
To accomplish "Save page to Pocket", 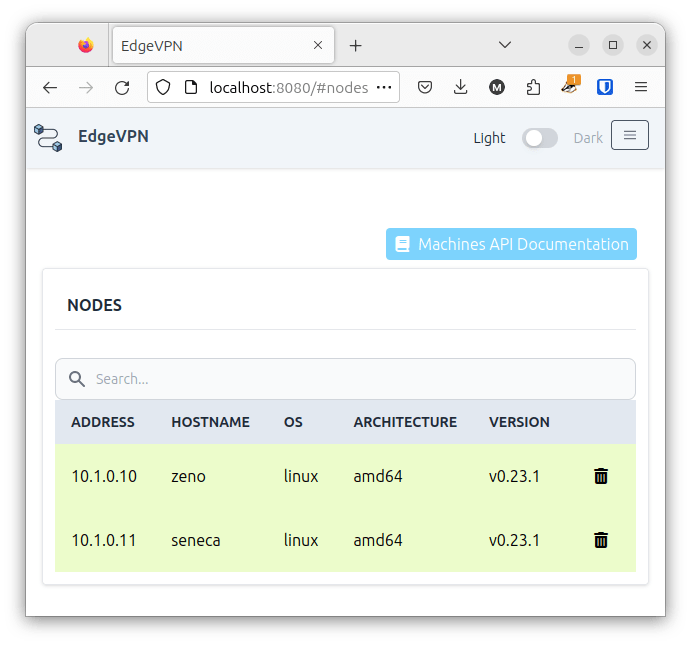I will (x=425, y=87).
